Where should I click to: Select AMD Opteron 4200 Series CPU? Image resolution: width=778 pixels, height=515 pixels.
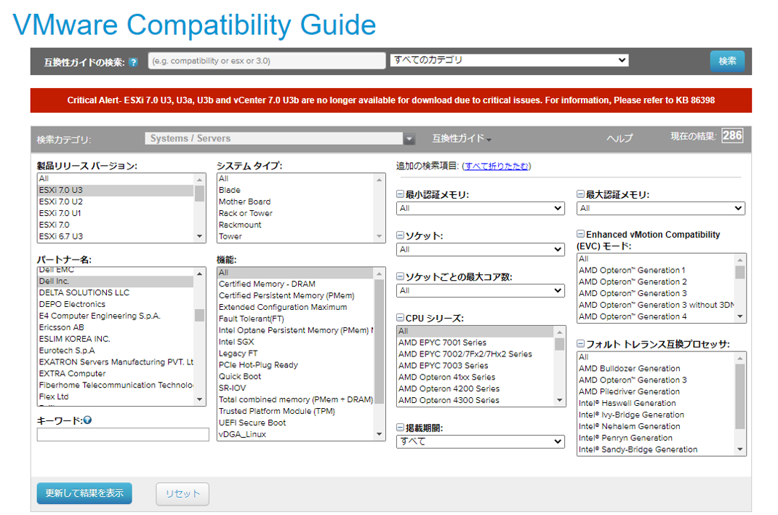click(x=475, y=388)
